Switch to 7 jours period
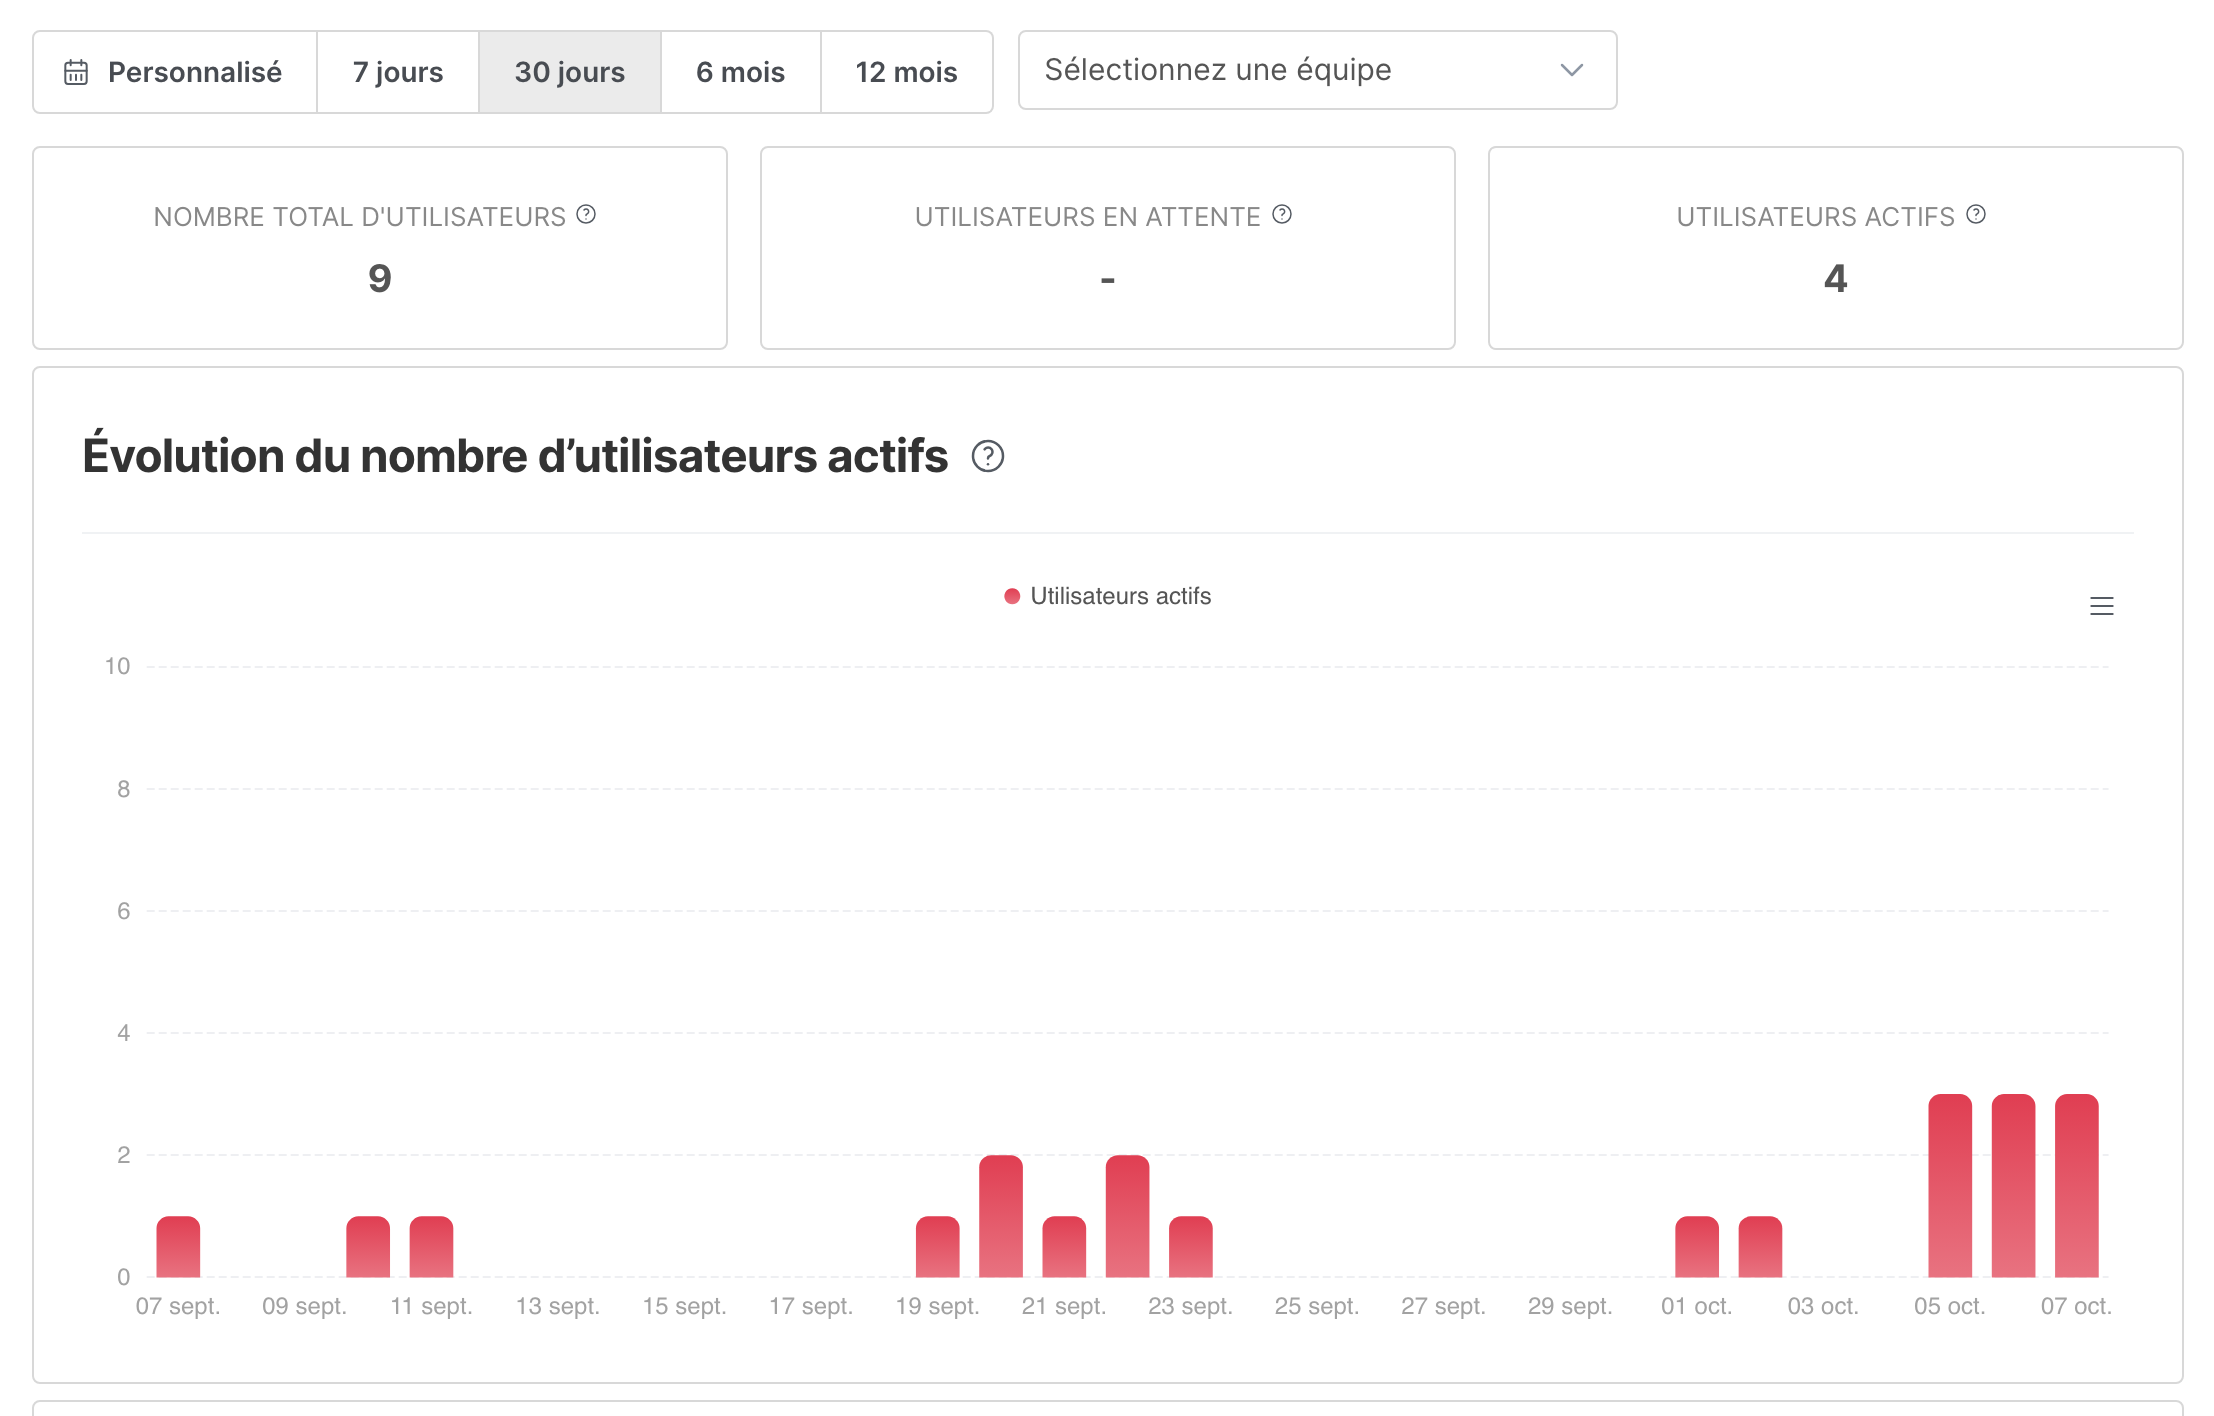2214x1416 pixels. 398,72
